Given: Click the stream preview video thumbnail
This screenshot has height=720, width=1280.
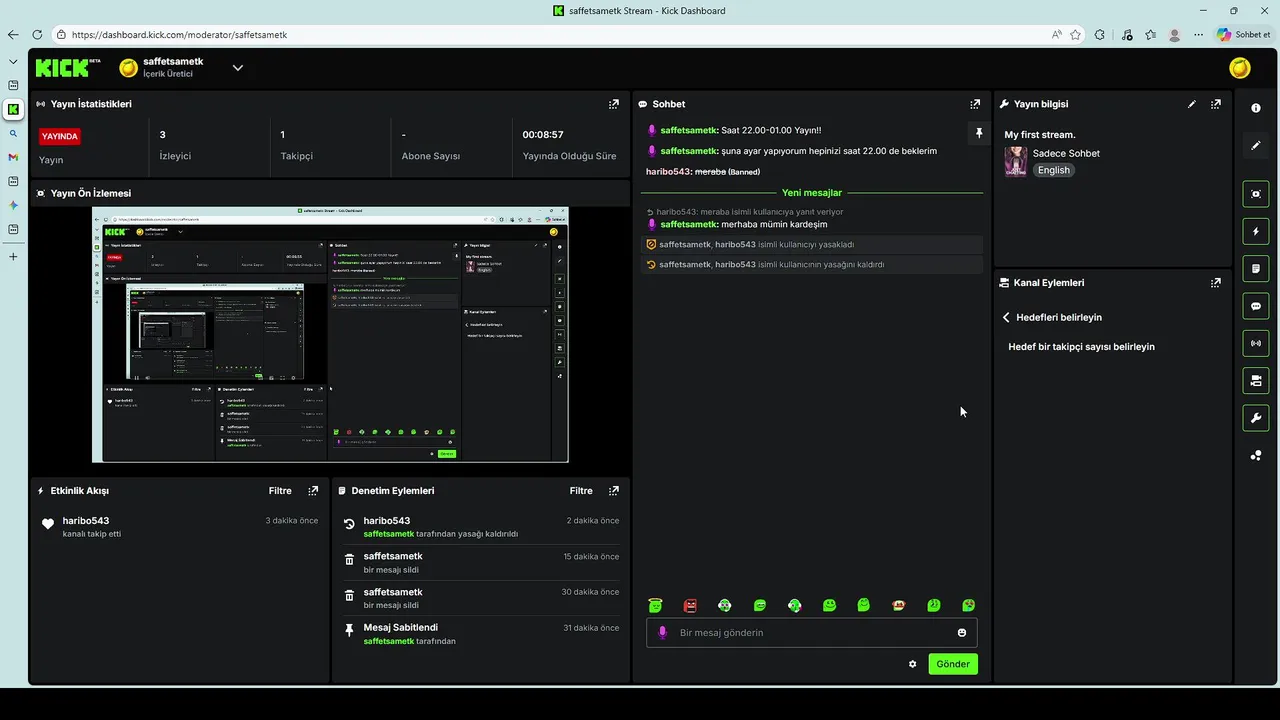Looking at the screenshot, I should tap(330, 335).
